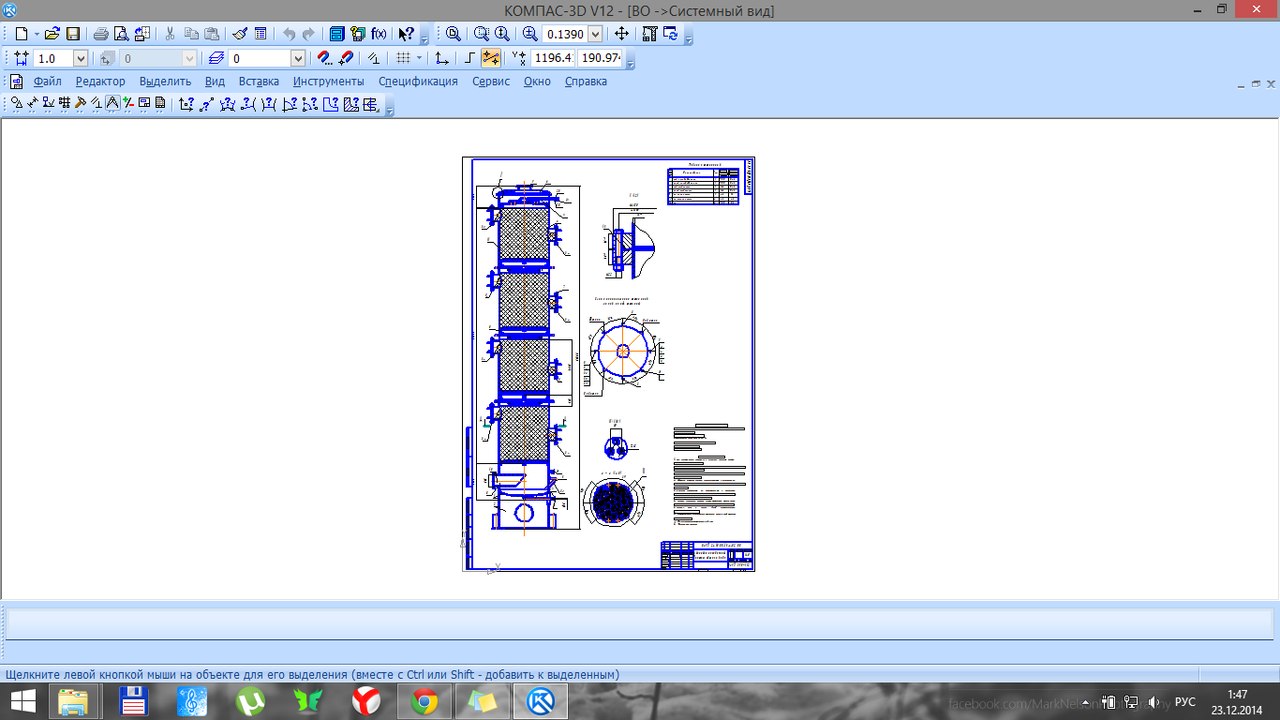This screenshot has width=1280, height=720.
Task: Expand the zoom factor 0.1390 dropdown
Action: [596, 33]
